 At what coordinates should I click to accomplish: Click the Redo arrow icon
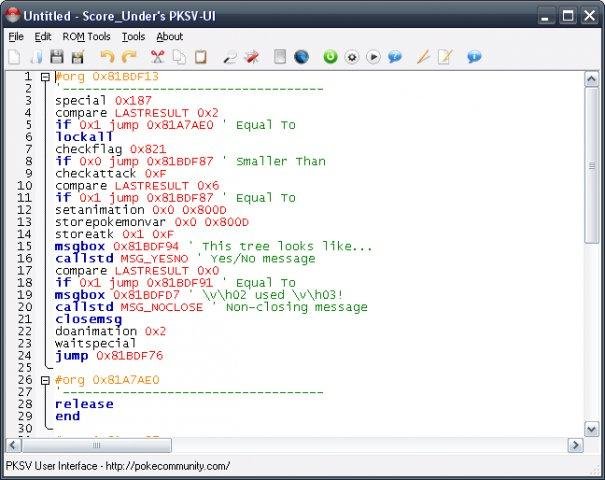click(129, 57)
